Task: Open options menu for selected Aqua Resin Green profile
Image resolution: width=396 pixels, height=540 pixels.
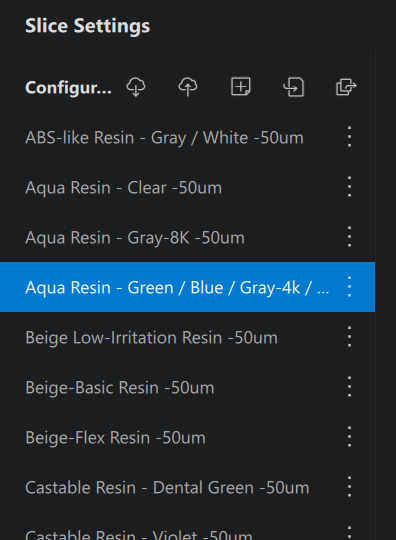Action: pyautogui.click(x=350, y=287)
